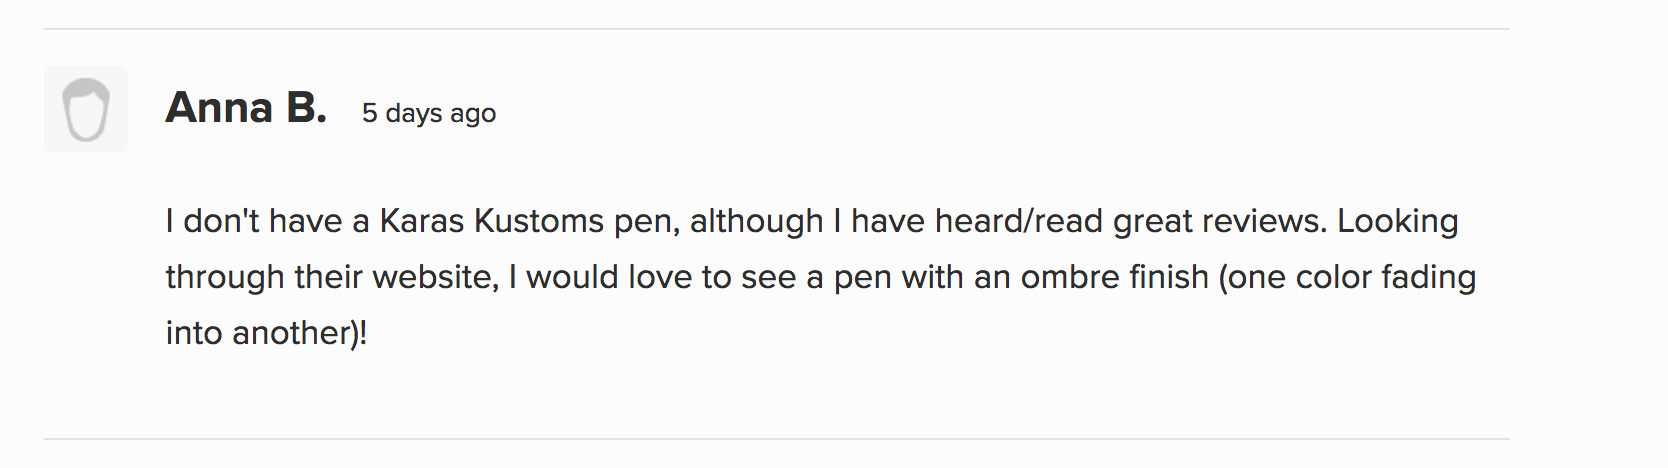
Task: Click 'into another)!' on the last line
Action: coord(267,333)
